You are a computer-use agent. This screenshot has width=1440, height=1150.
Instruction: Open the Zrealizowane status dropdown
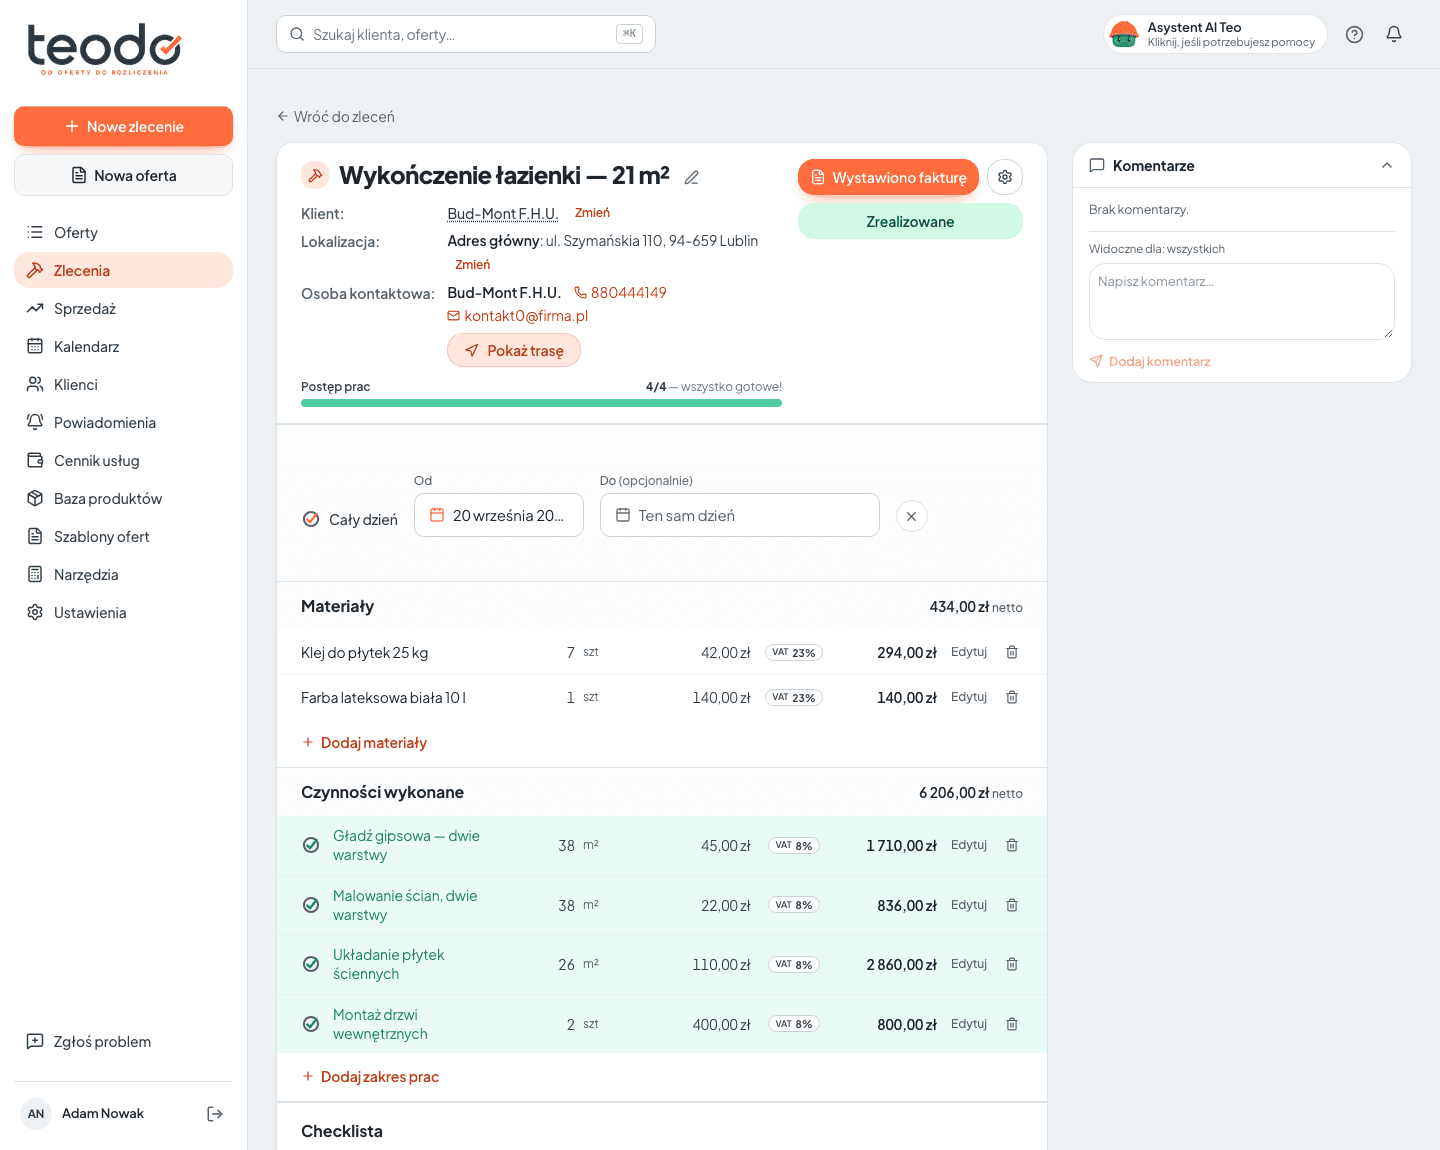[910, 221]
